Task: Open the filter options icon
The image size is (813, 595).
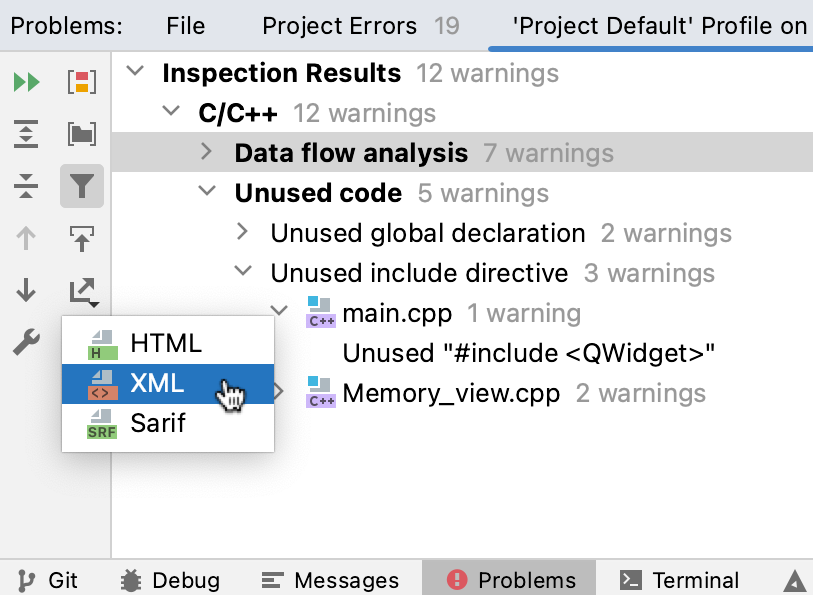Action: pyautogui.click(x=82, y=185)
